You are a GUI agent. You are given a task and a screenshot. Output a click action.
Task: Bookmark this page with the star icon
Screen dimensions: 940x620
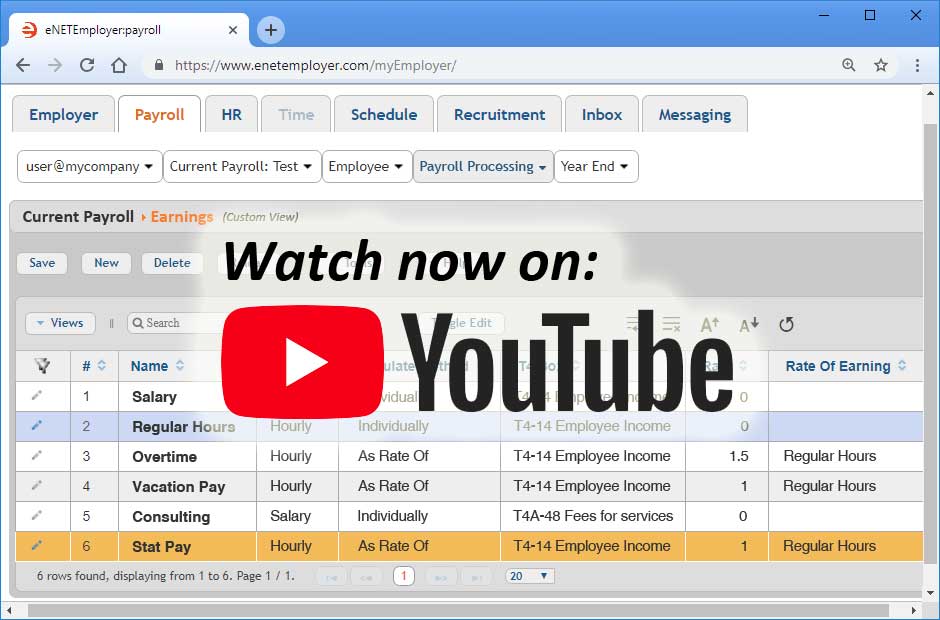click(881, 65)
